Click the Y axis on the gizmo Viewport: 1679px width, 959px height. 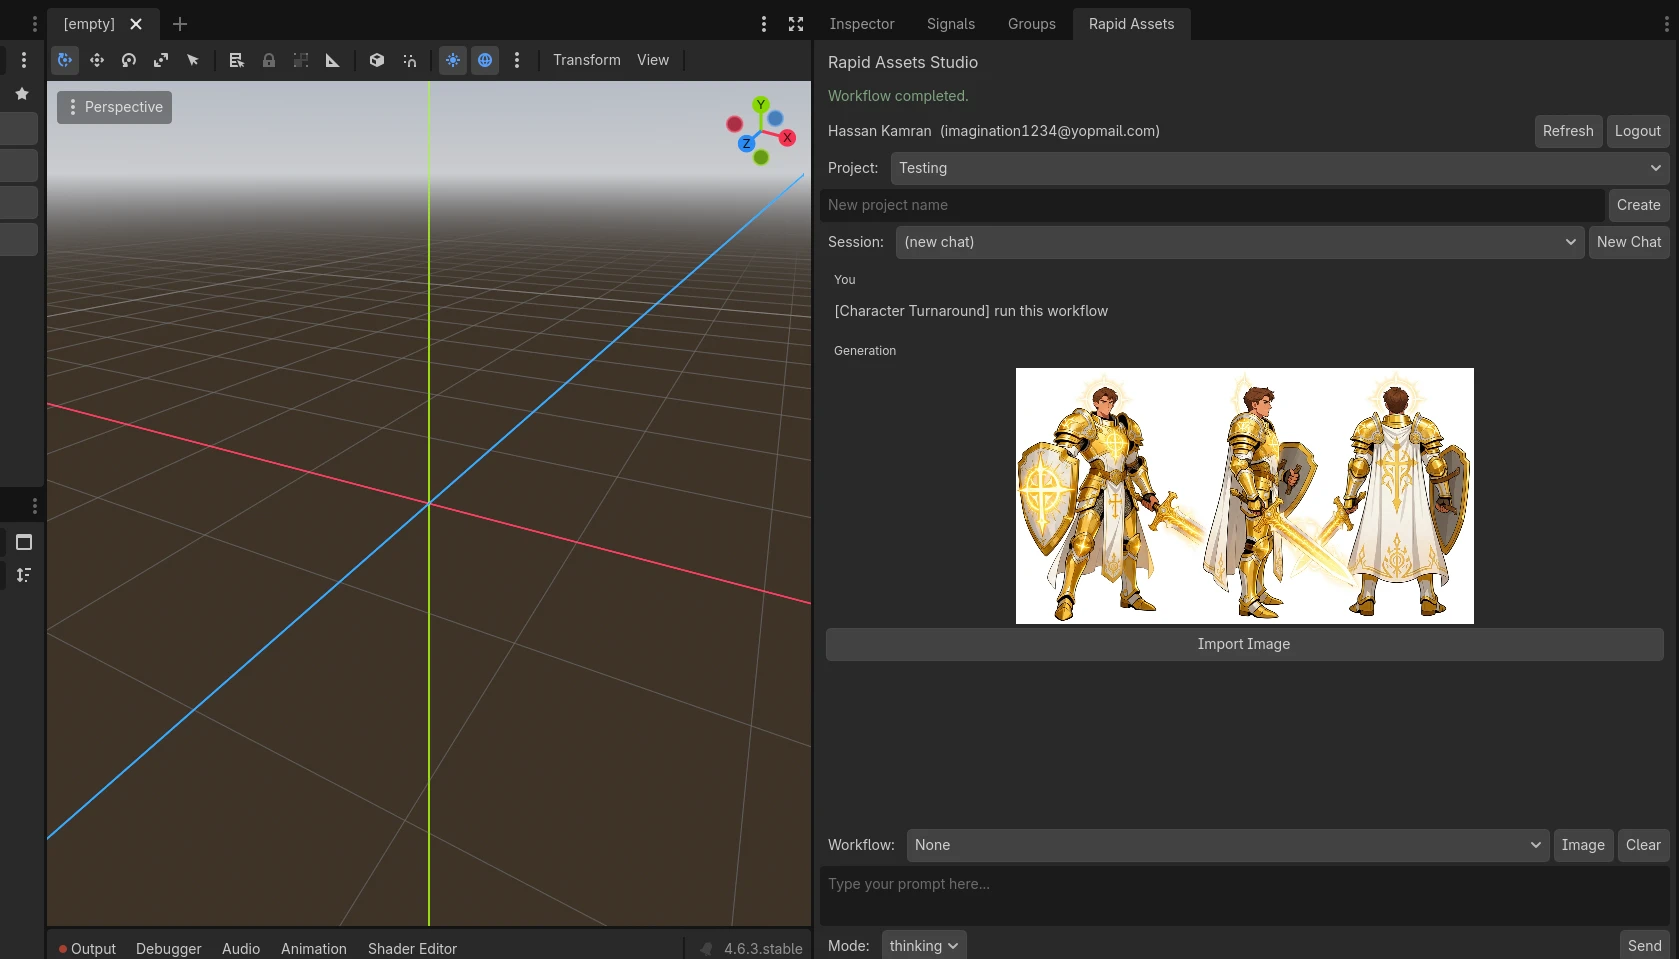point(761,104)
